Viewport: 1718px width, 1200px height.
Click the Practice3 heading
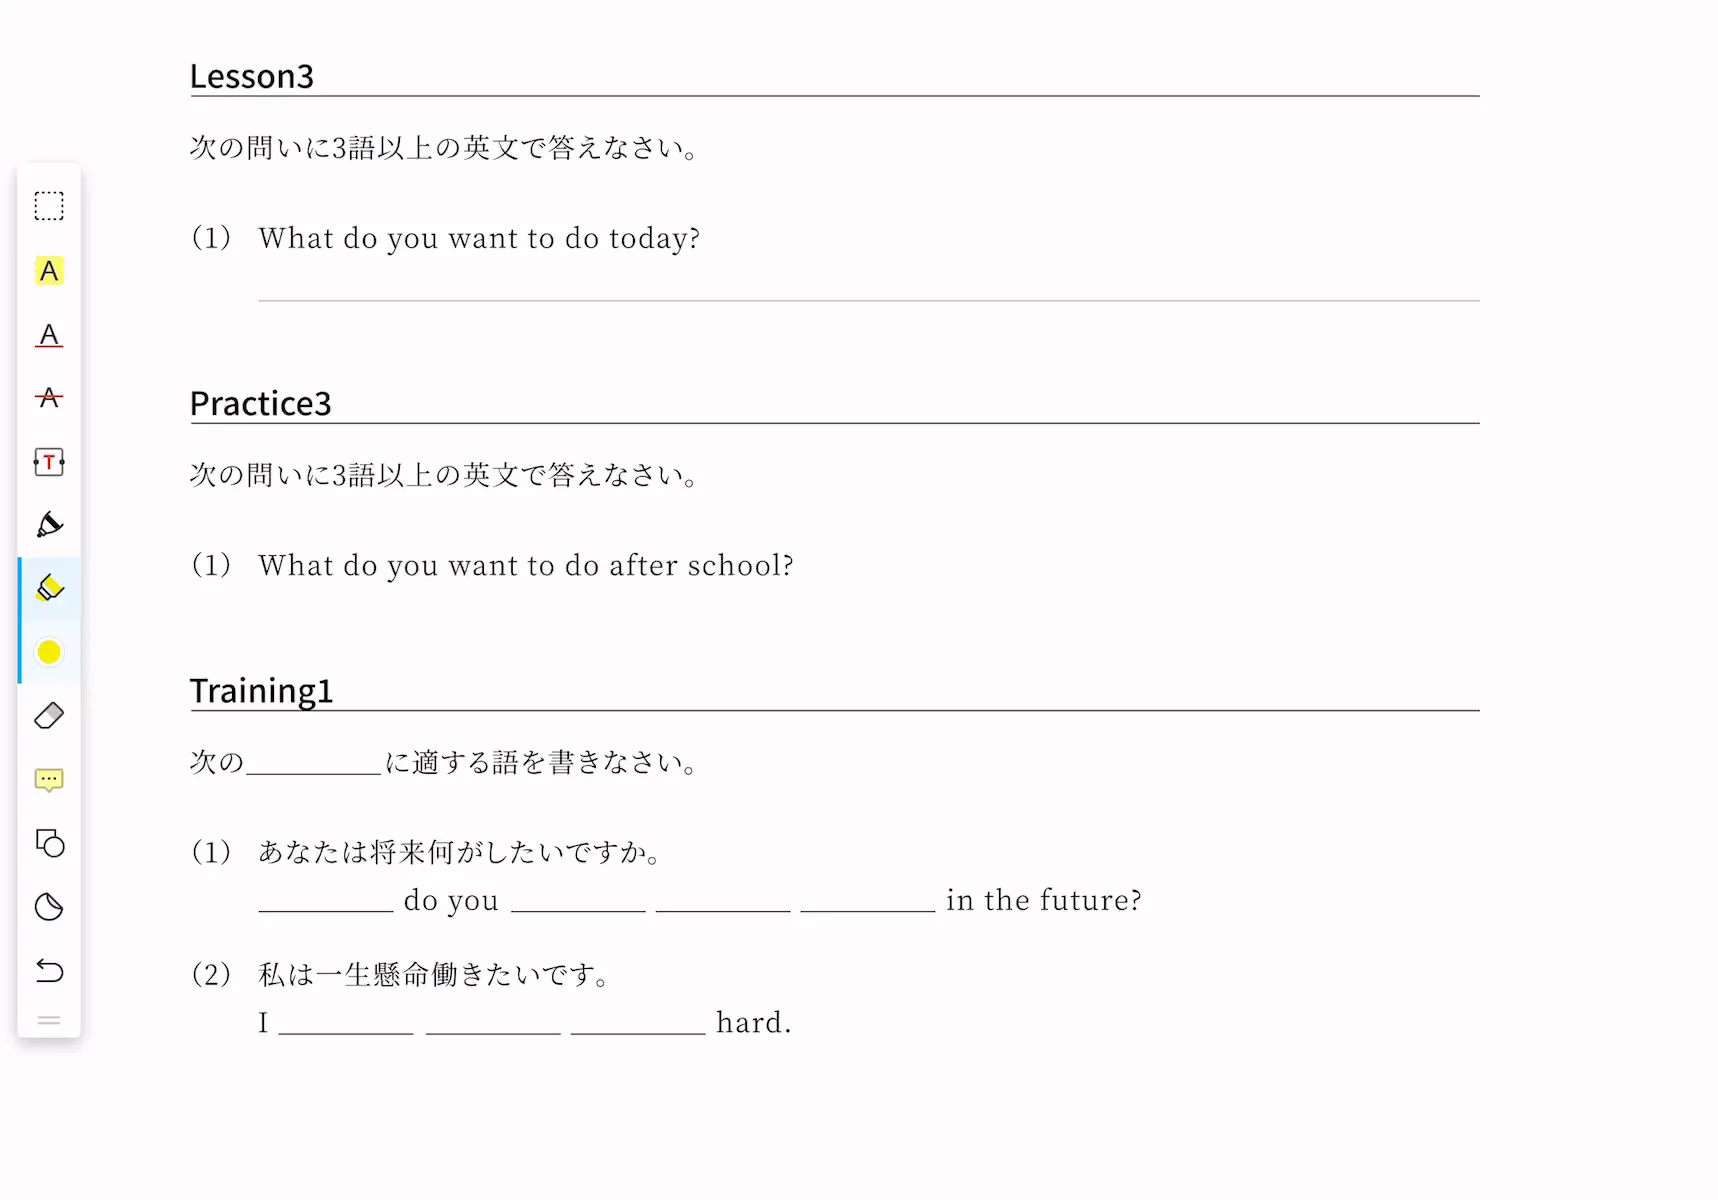point(261,403)
